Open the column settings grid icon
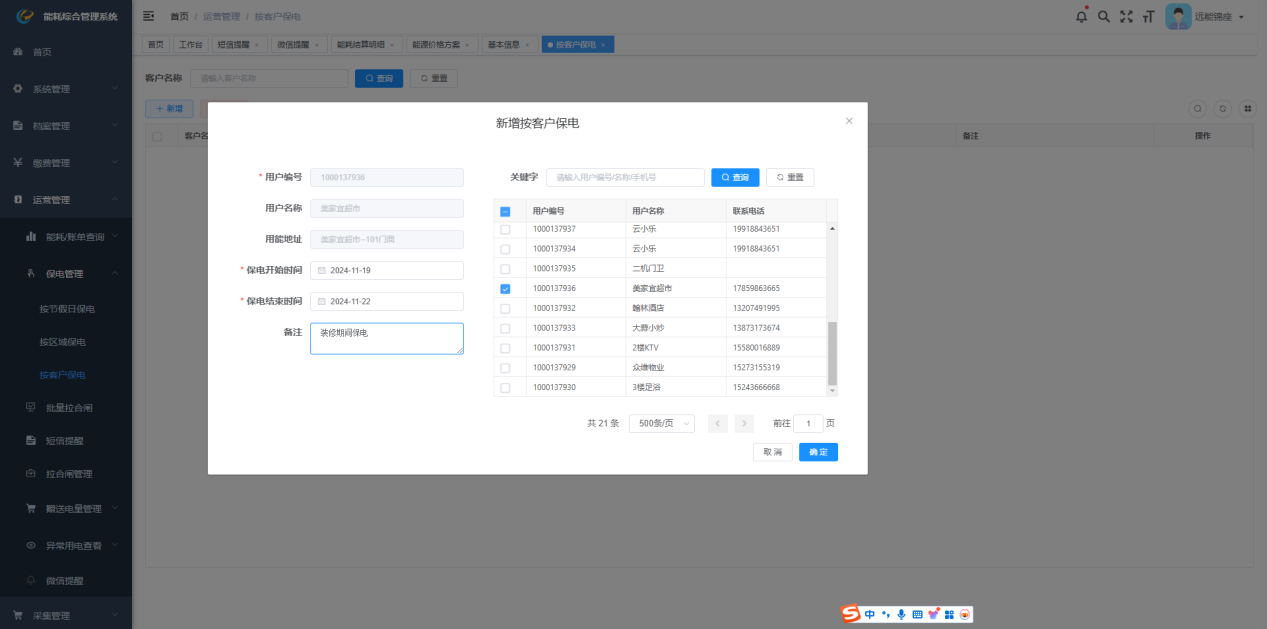This screenshot has width=1267, height=629. tap(1247, 108)
